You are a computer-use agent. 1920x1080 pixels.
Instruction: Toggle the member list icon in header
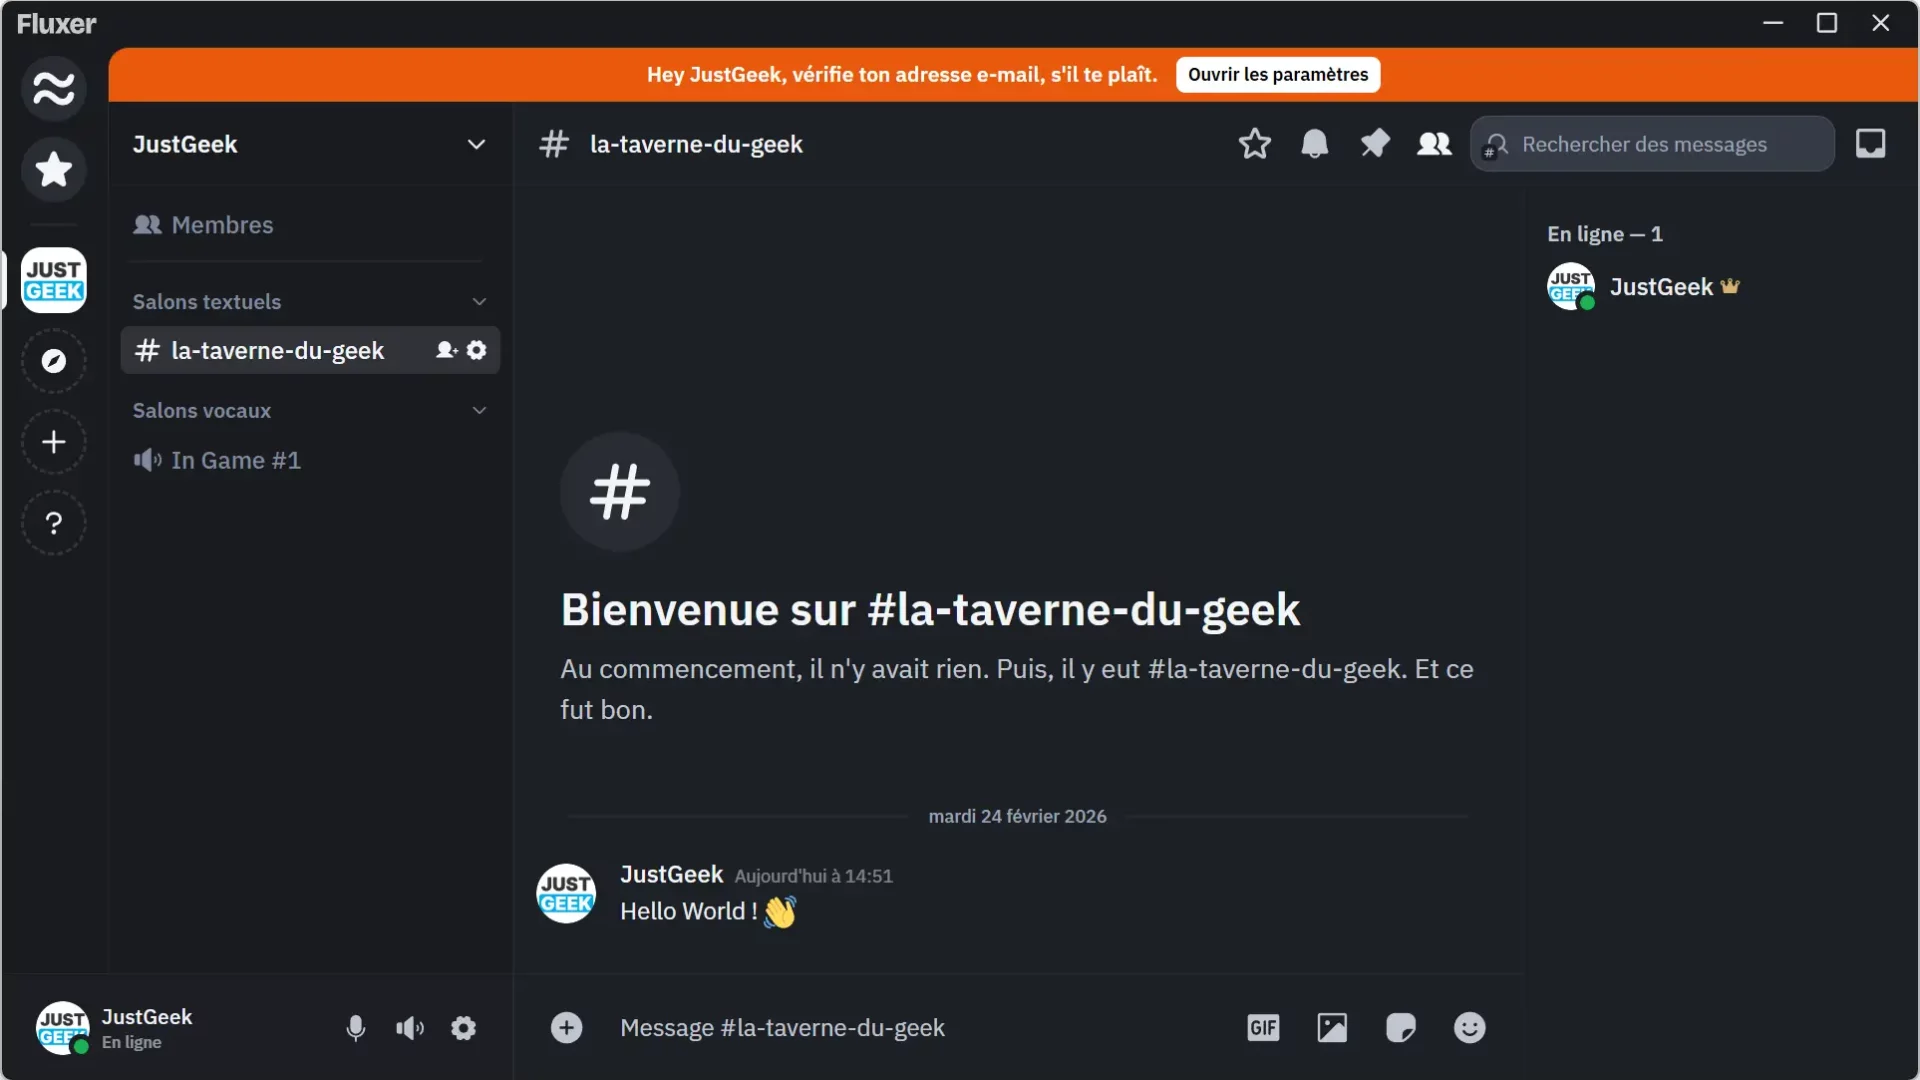[1435, 144]
